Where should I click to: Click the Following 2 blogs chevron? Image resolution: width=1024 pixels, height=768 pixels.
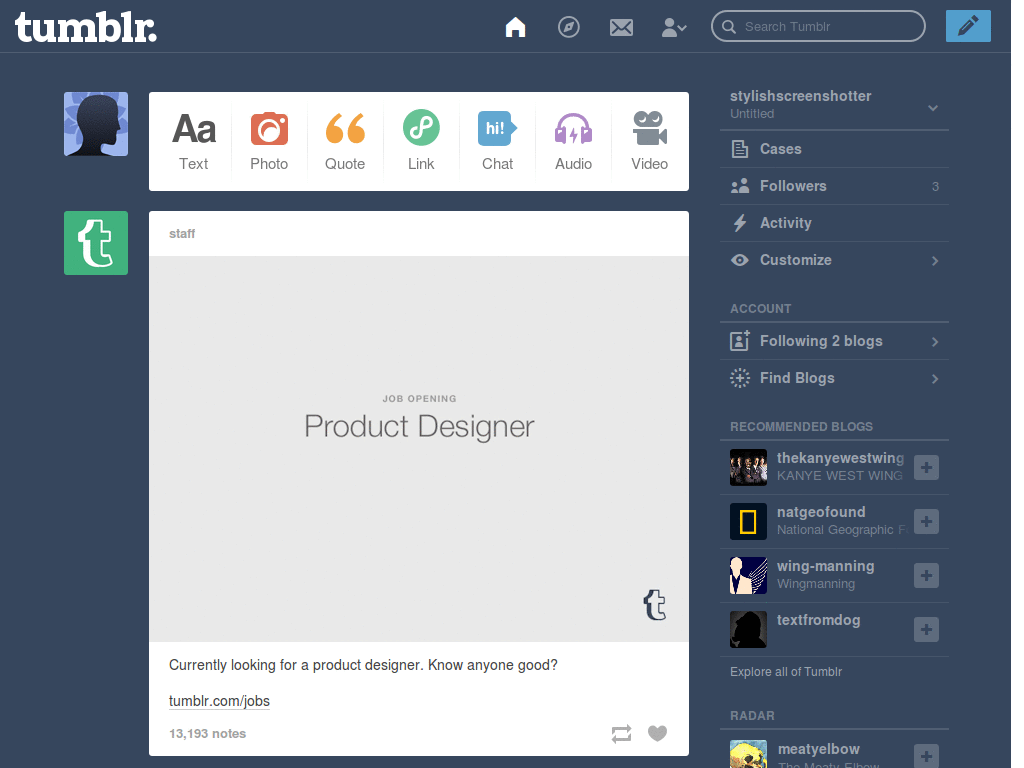coord(935,342)
